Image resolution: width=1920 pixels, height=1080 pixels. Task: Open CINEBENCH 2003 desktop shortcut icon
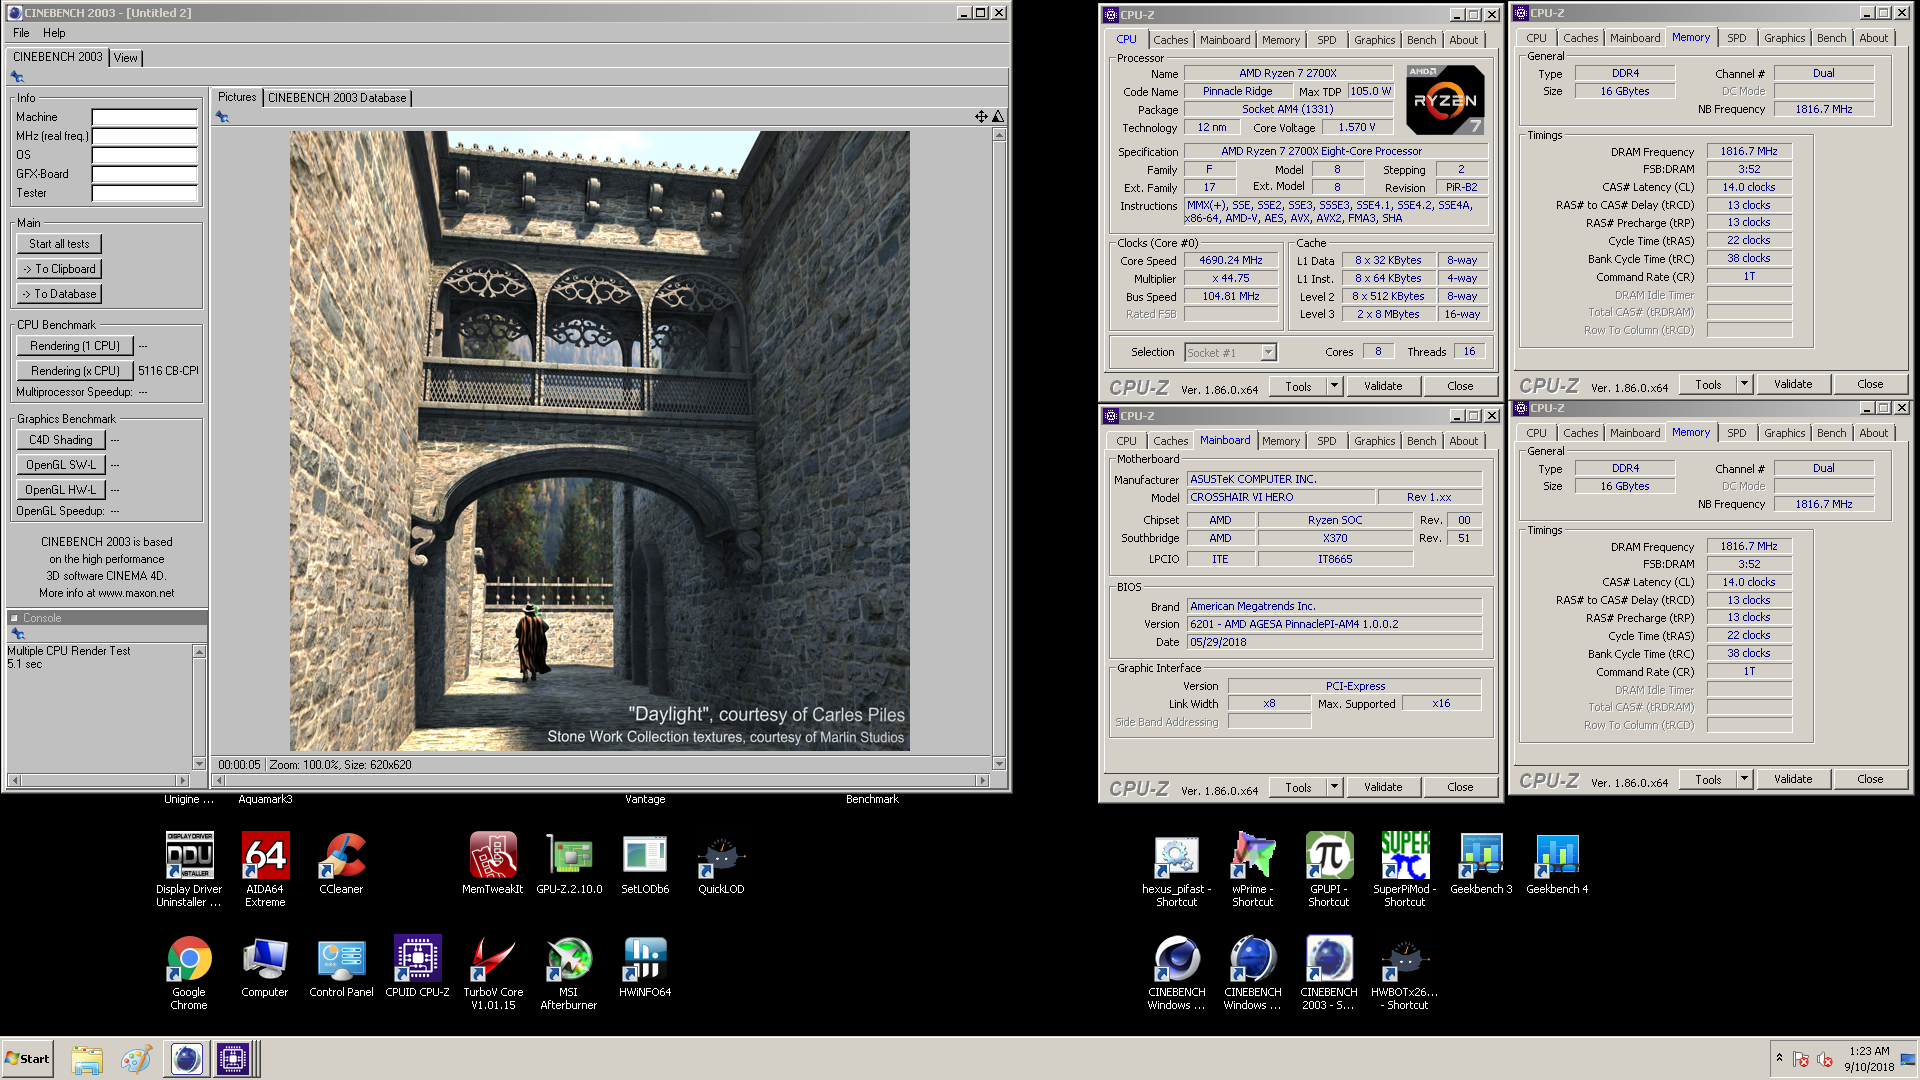[x=1329, y=972]
